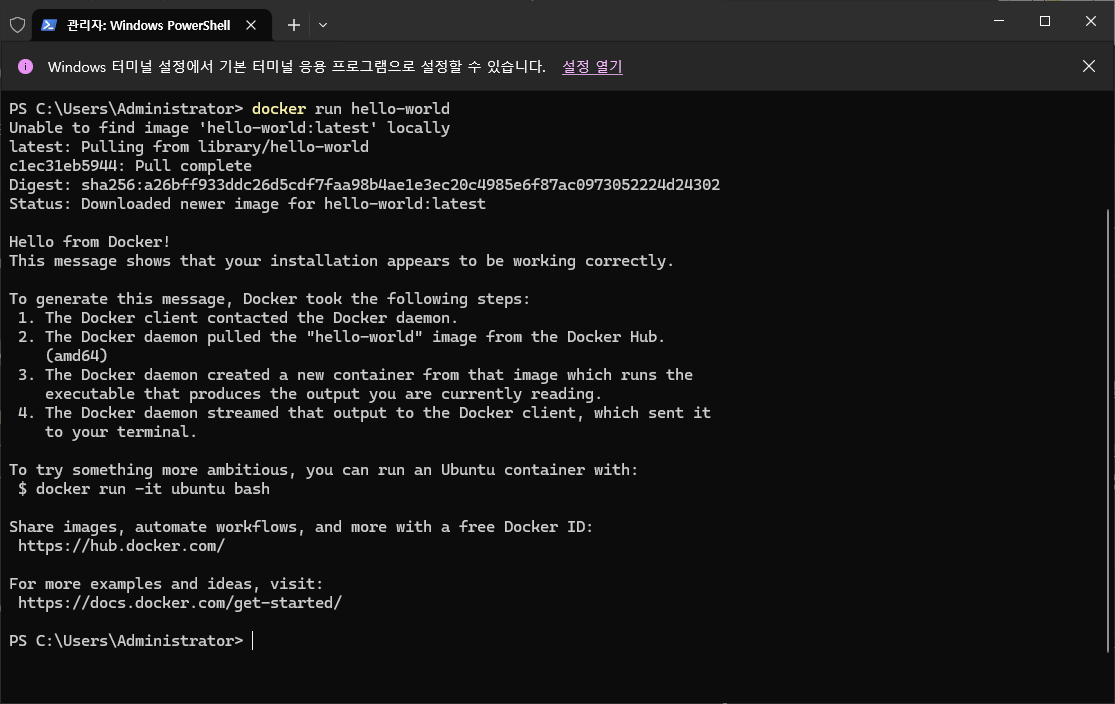This screenshot has width=1115, height=704.
Task: Click 'For more examples and ideas' line
Action: coord(166,584)
